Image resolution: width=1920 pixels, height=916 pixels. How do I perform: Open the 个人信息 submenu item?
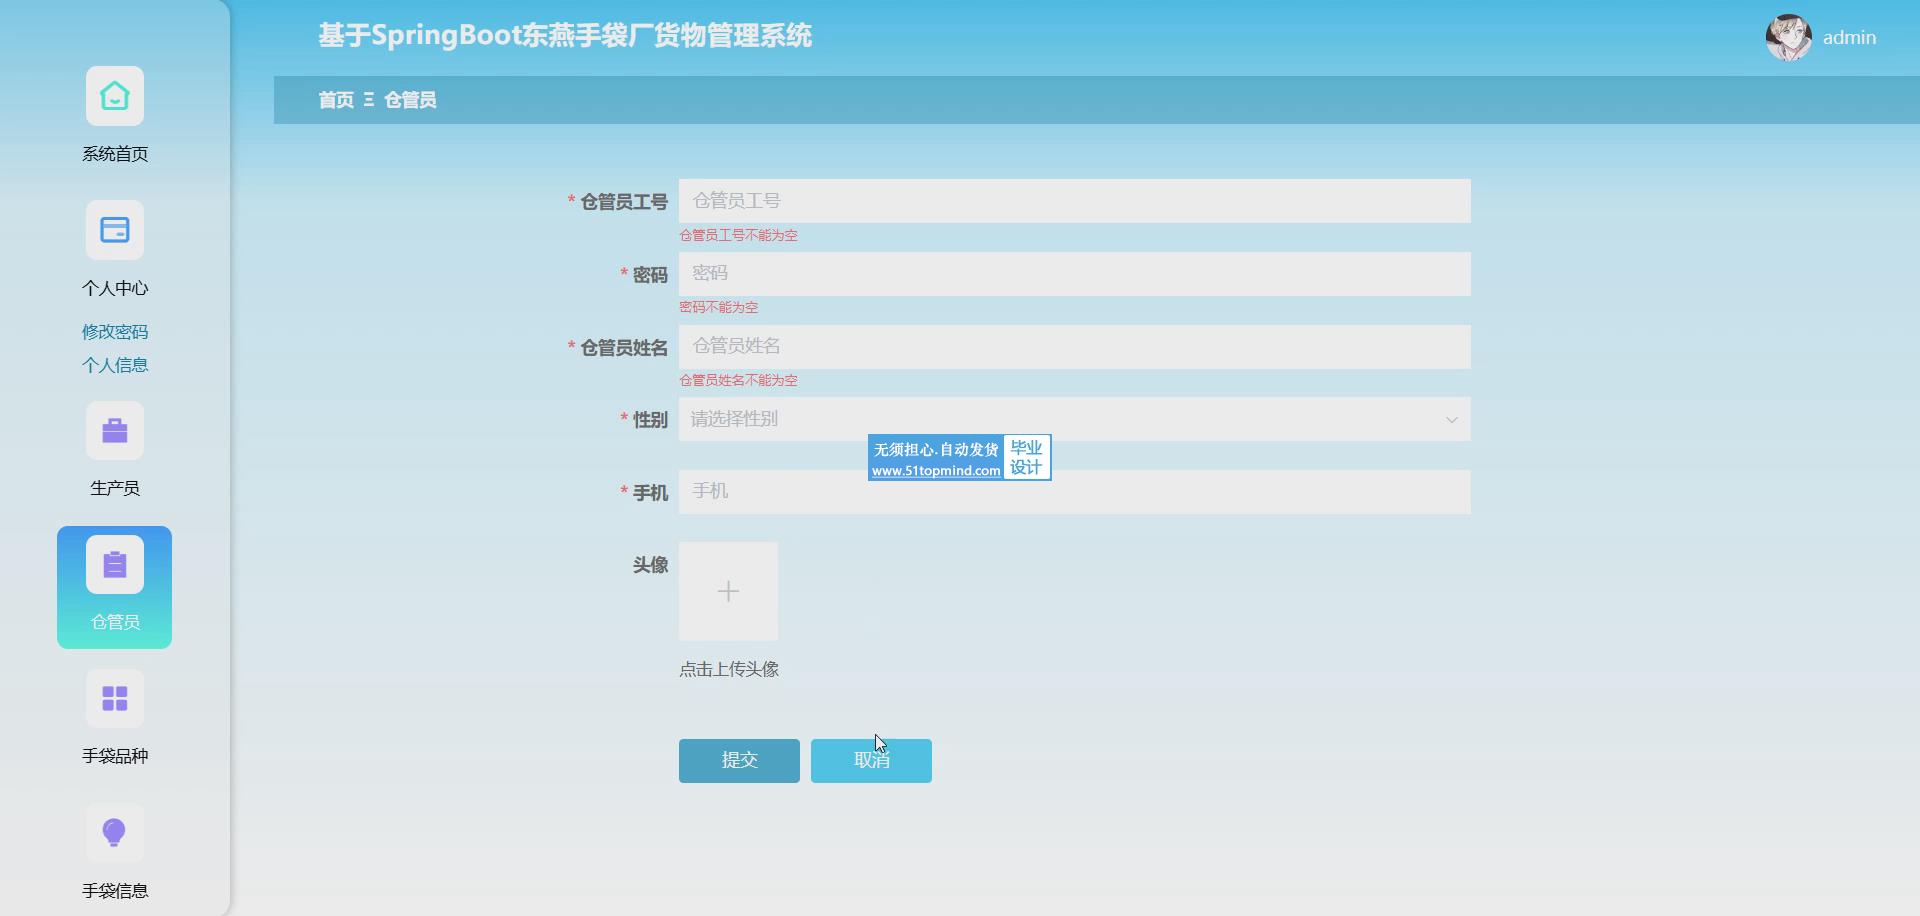(x=115, y=365)
